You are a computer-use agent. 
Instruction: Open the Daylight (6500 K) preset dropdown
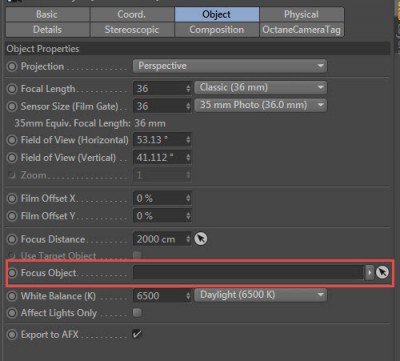pyautogui.click(x=260, y=295)
